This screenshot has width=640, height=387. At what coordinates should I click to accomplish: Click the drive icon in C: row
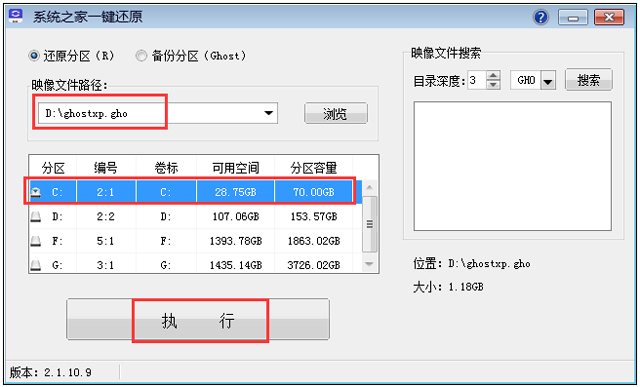point(36,192)
